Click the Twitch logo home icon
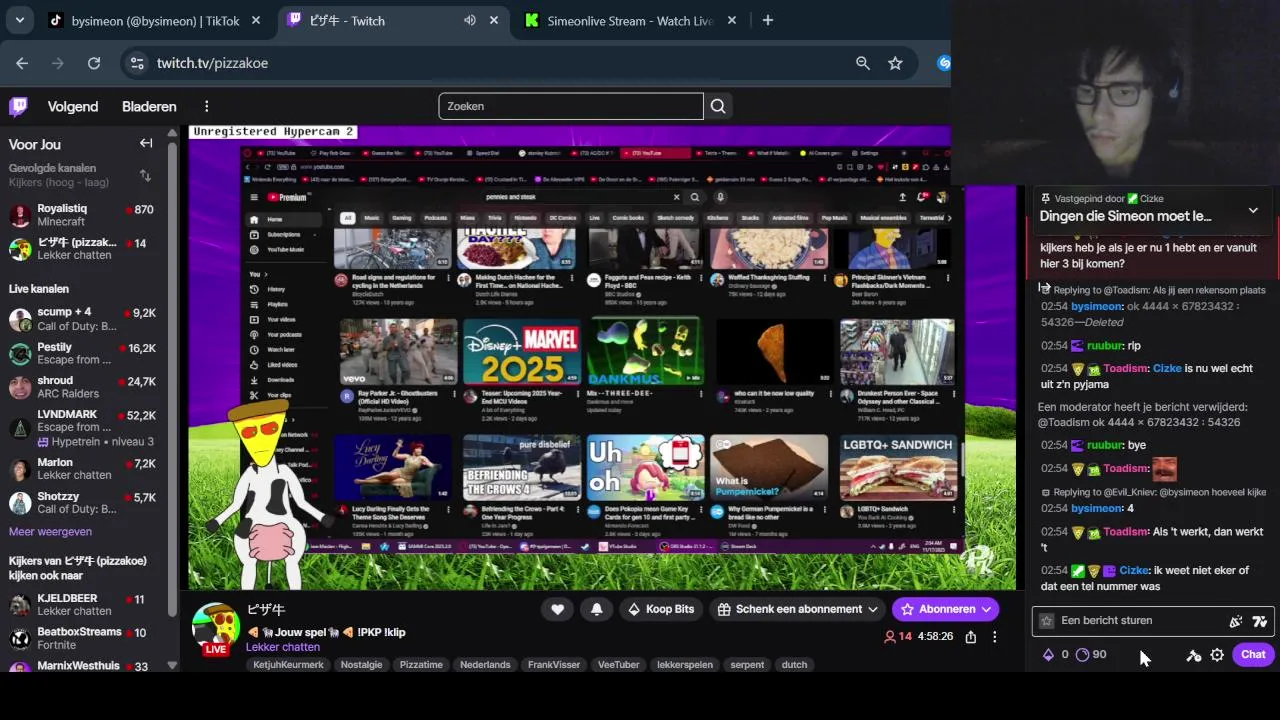1280x720 pixels. coord(18,106)
